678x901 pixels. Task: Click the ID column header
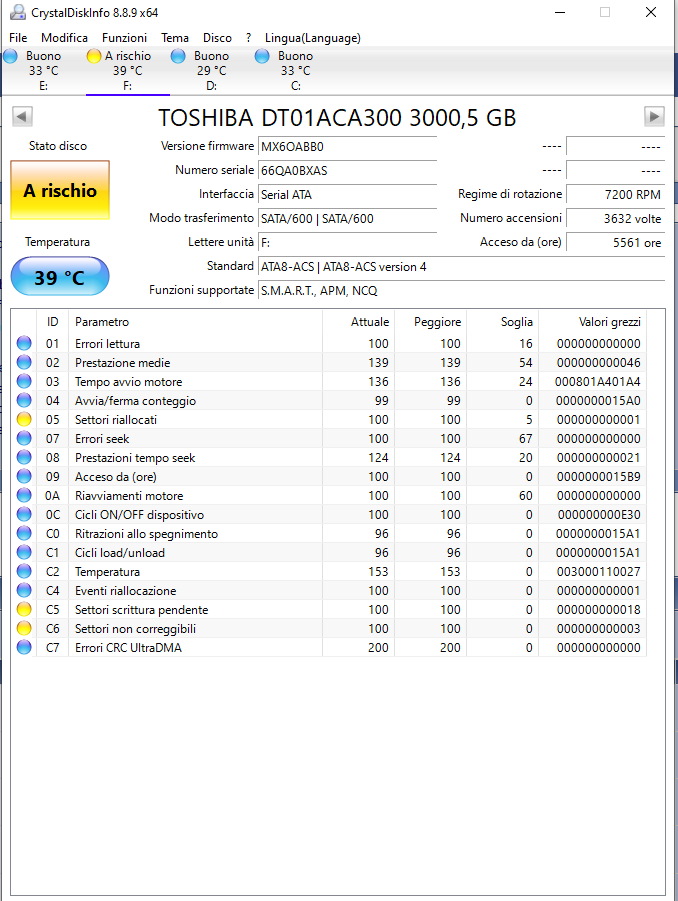pos(52,322)
